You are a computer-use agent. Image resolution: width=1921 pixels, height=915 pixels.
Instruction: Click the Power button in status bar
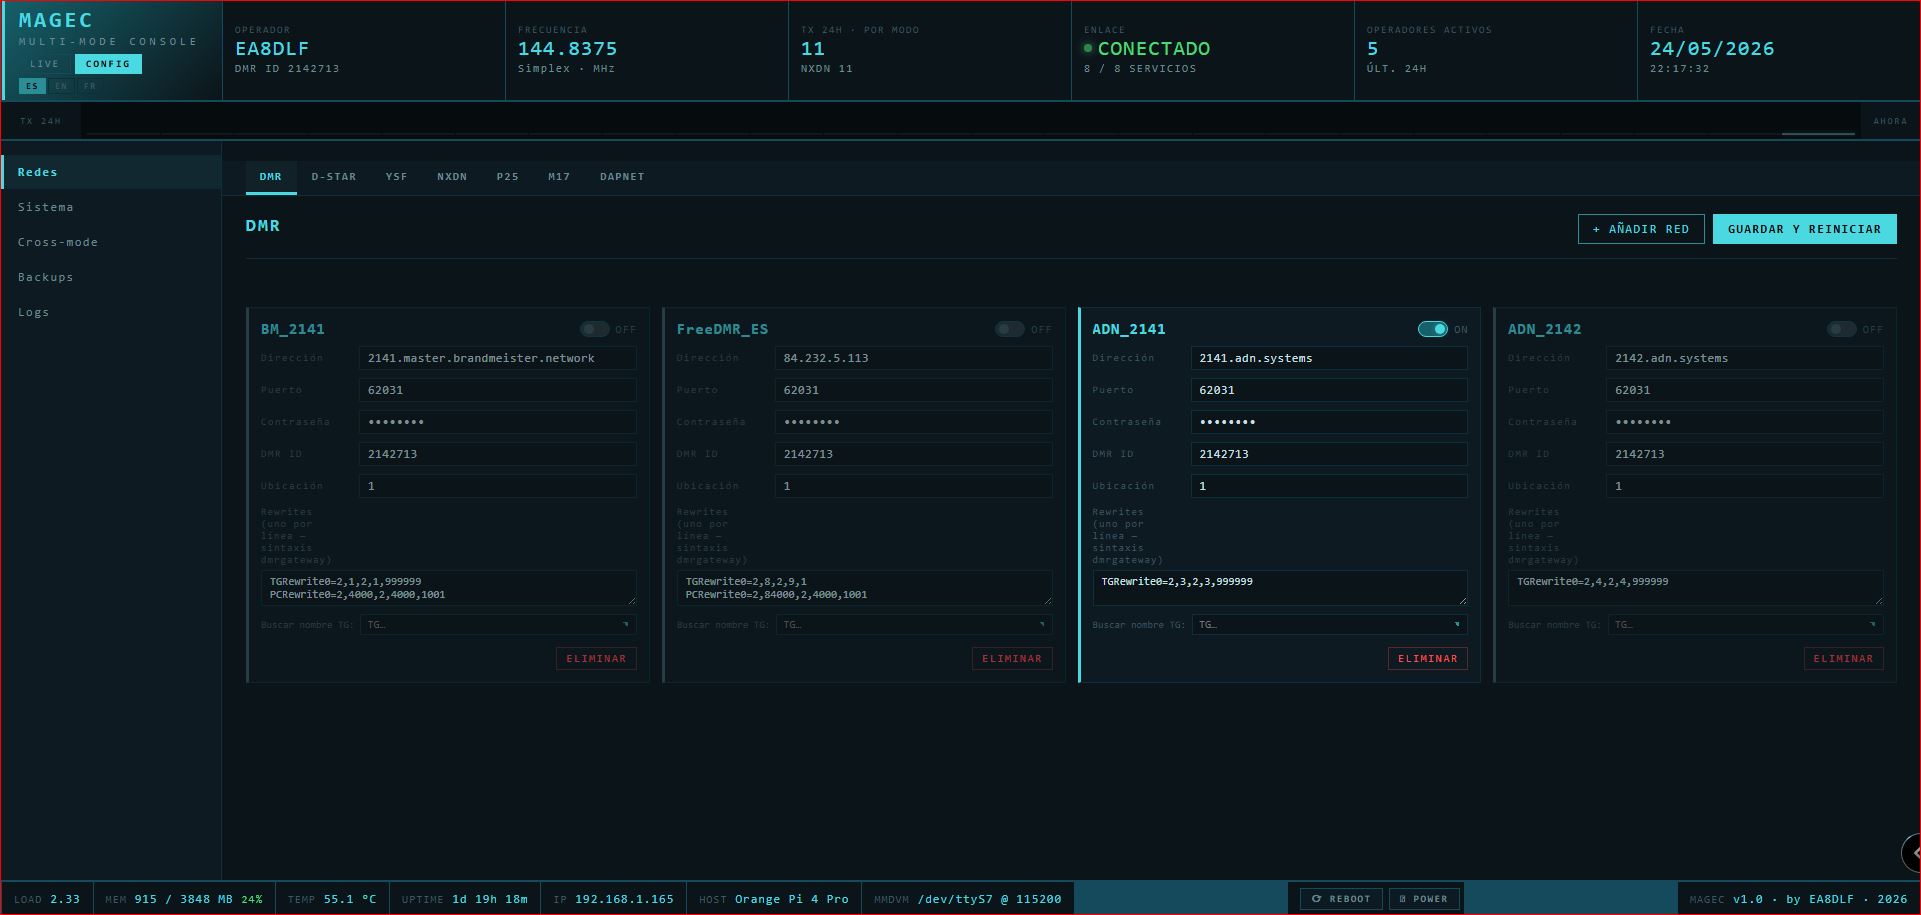[1424, 899]
